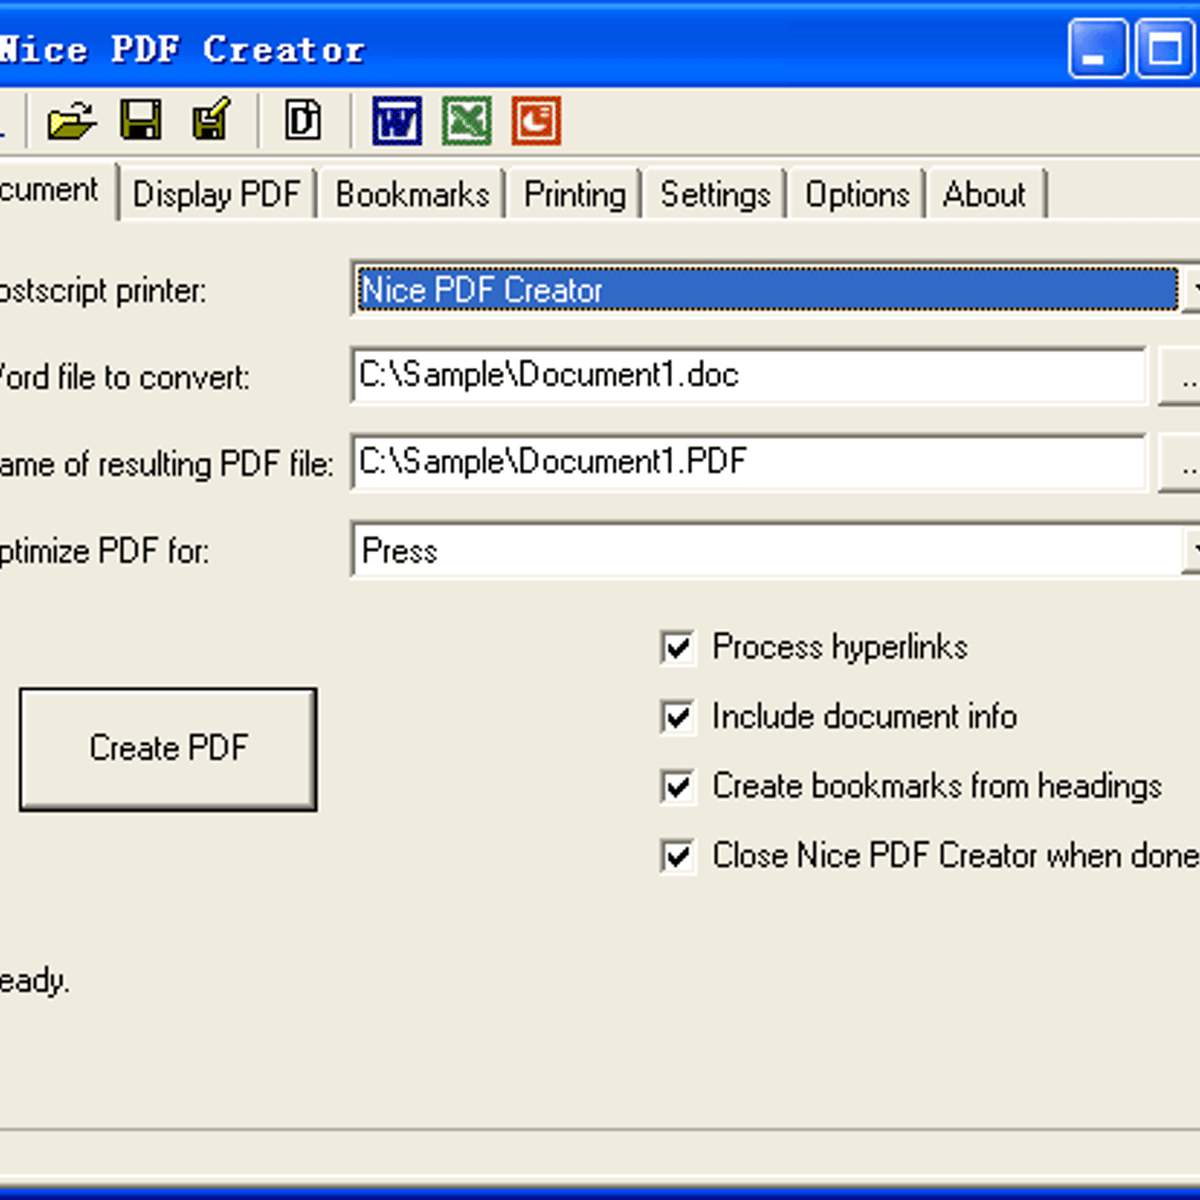Screen dimensions: 1200x1200
Task: Disable Create bookmarks from headings
Action: 678,786
